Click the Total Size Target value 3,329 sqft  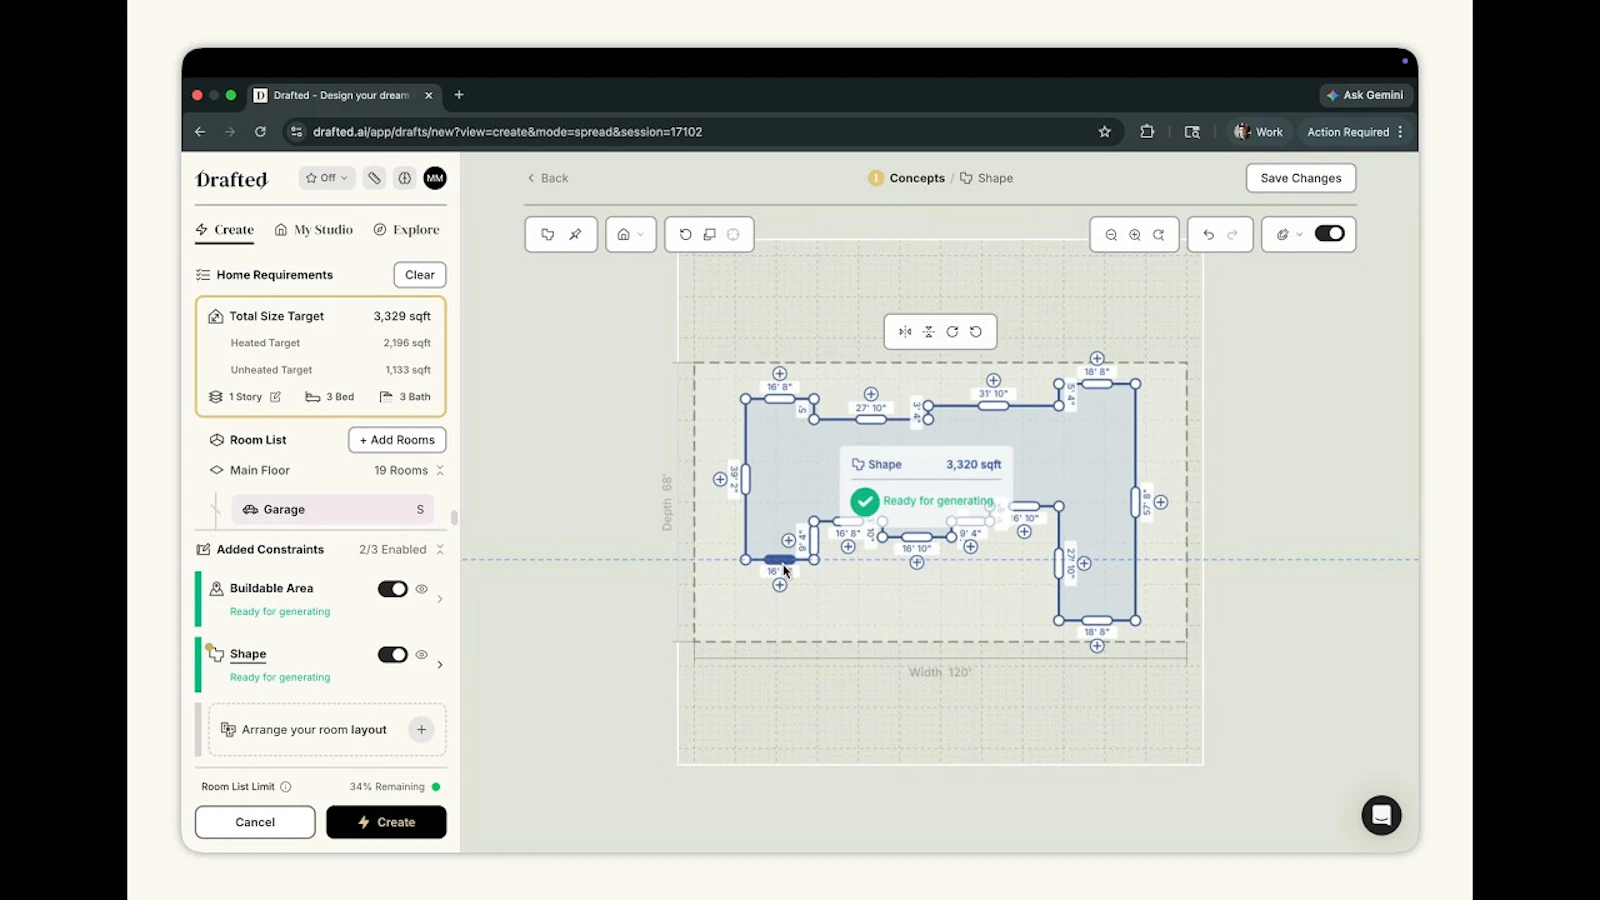(402, 316)
